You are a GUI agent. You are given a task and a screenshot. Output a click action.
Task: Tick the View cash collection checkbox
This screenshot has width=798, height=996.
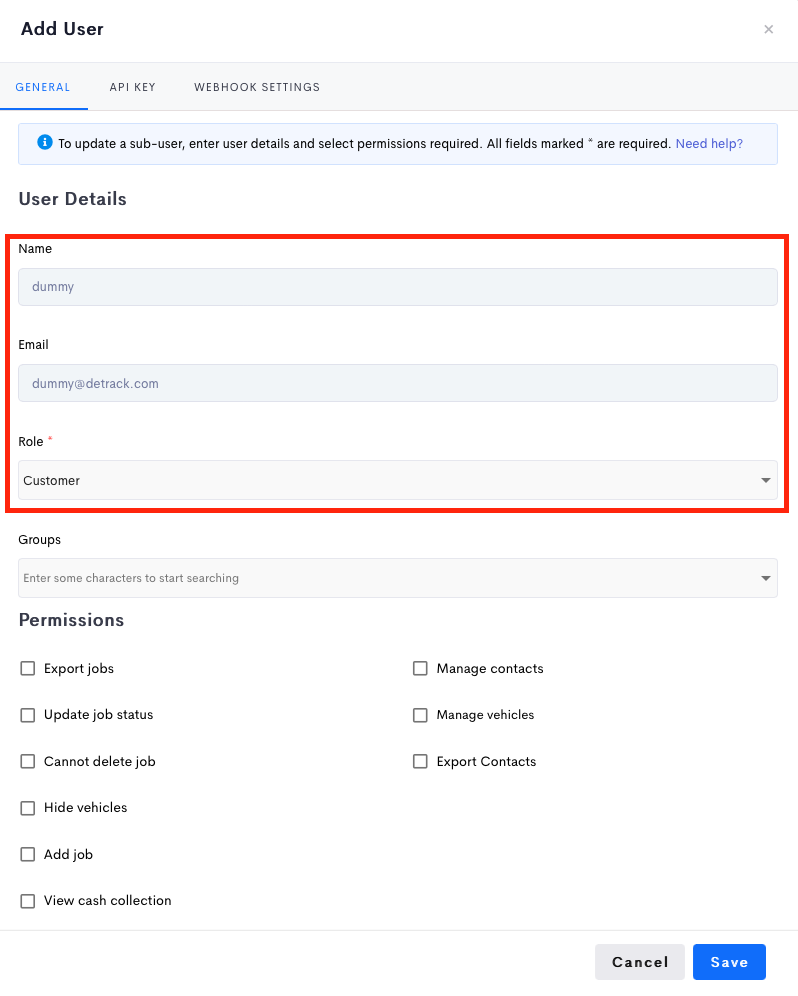click(x=27, y=901)
